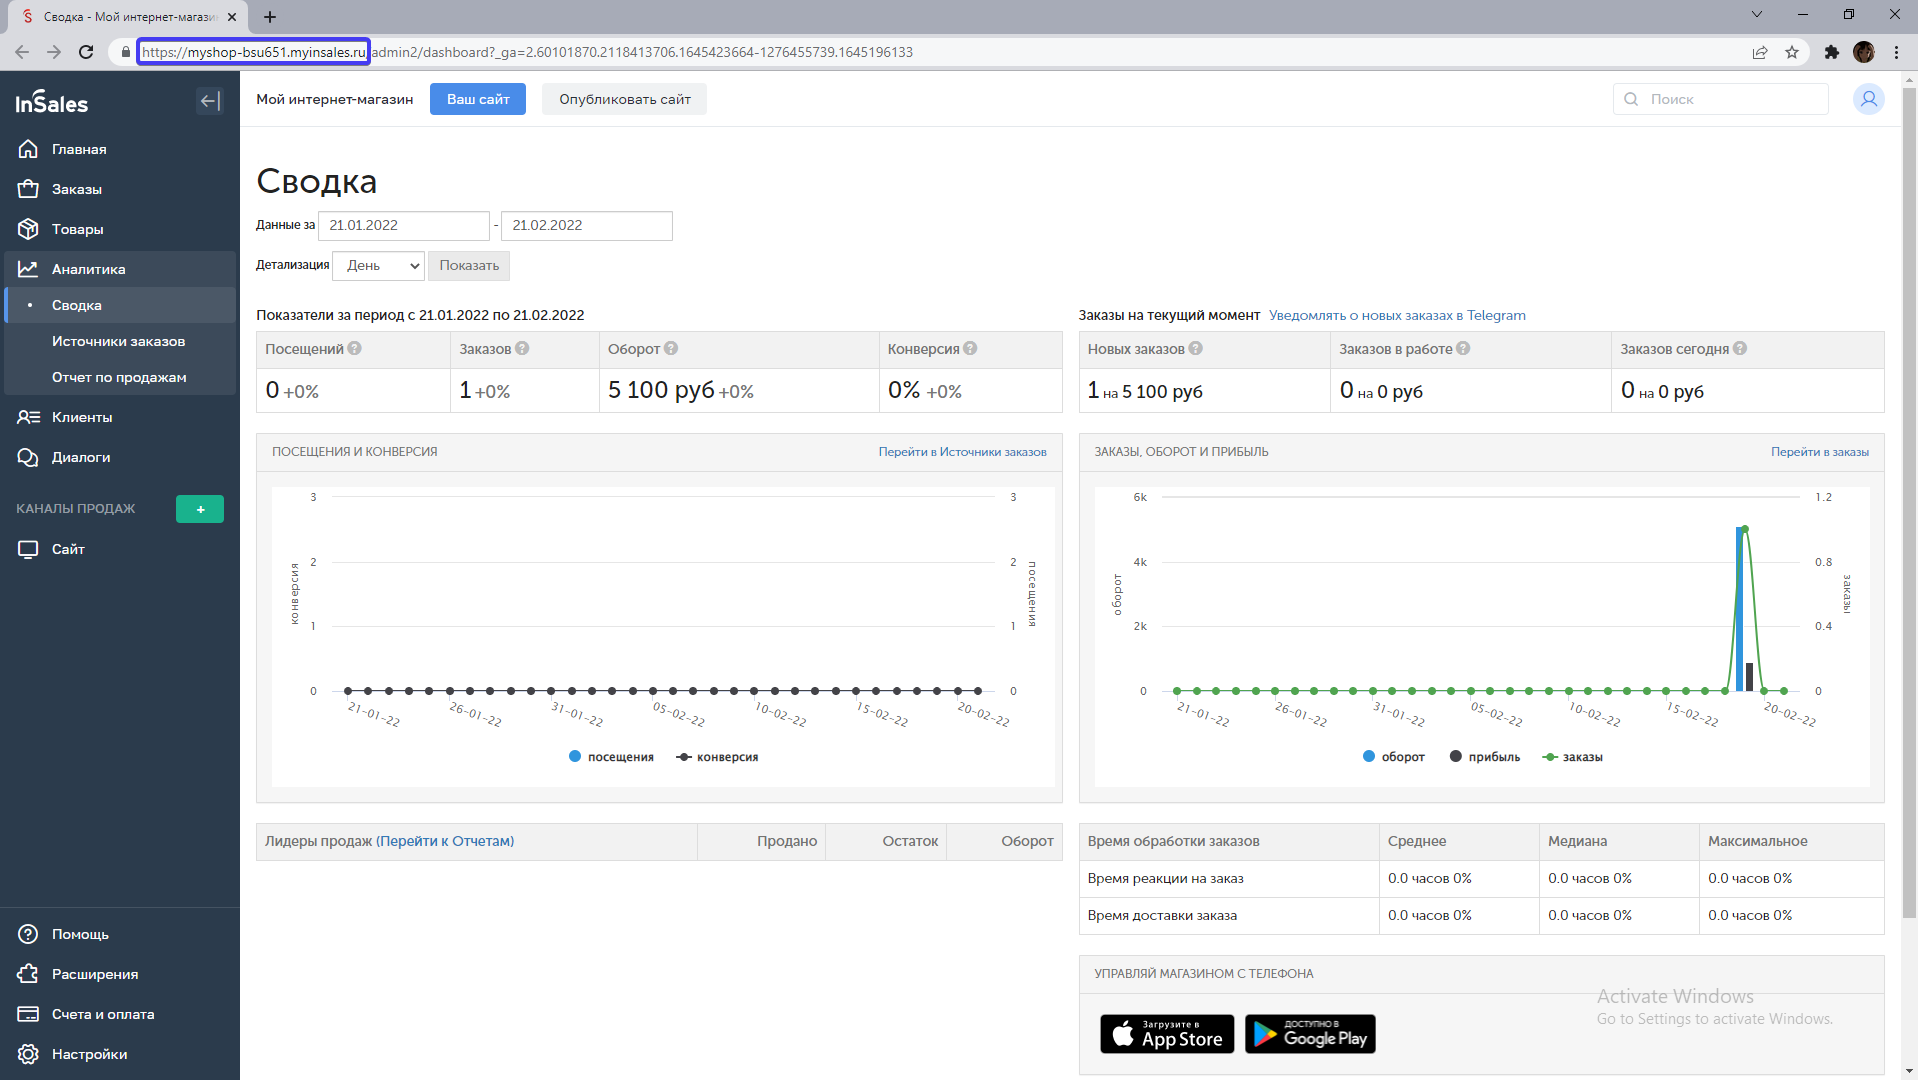1918x1080 pixels.
Task: Open Chrome tab search chevron
Action: (1757, 15)
